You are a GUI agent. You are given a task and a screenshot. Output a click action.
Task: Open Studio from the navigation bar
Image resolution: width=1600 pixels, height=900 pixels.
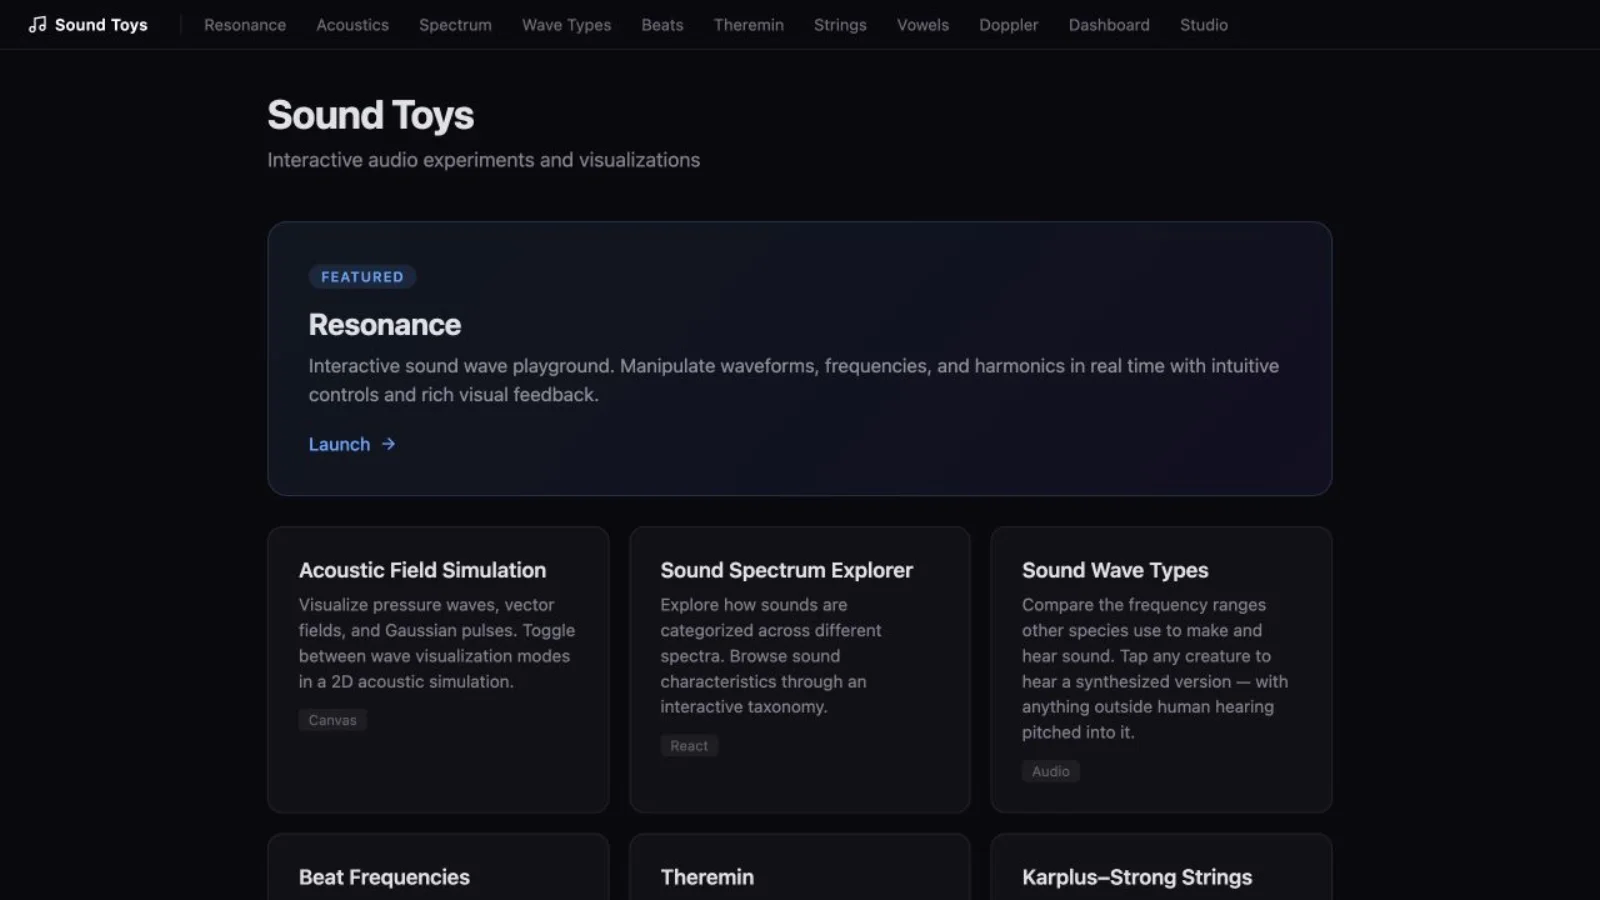[x=1203, y=24]
